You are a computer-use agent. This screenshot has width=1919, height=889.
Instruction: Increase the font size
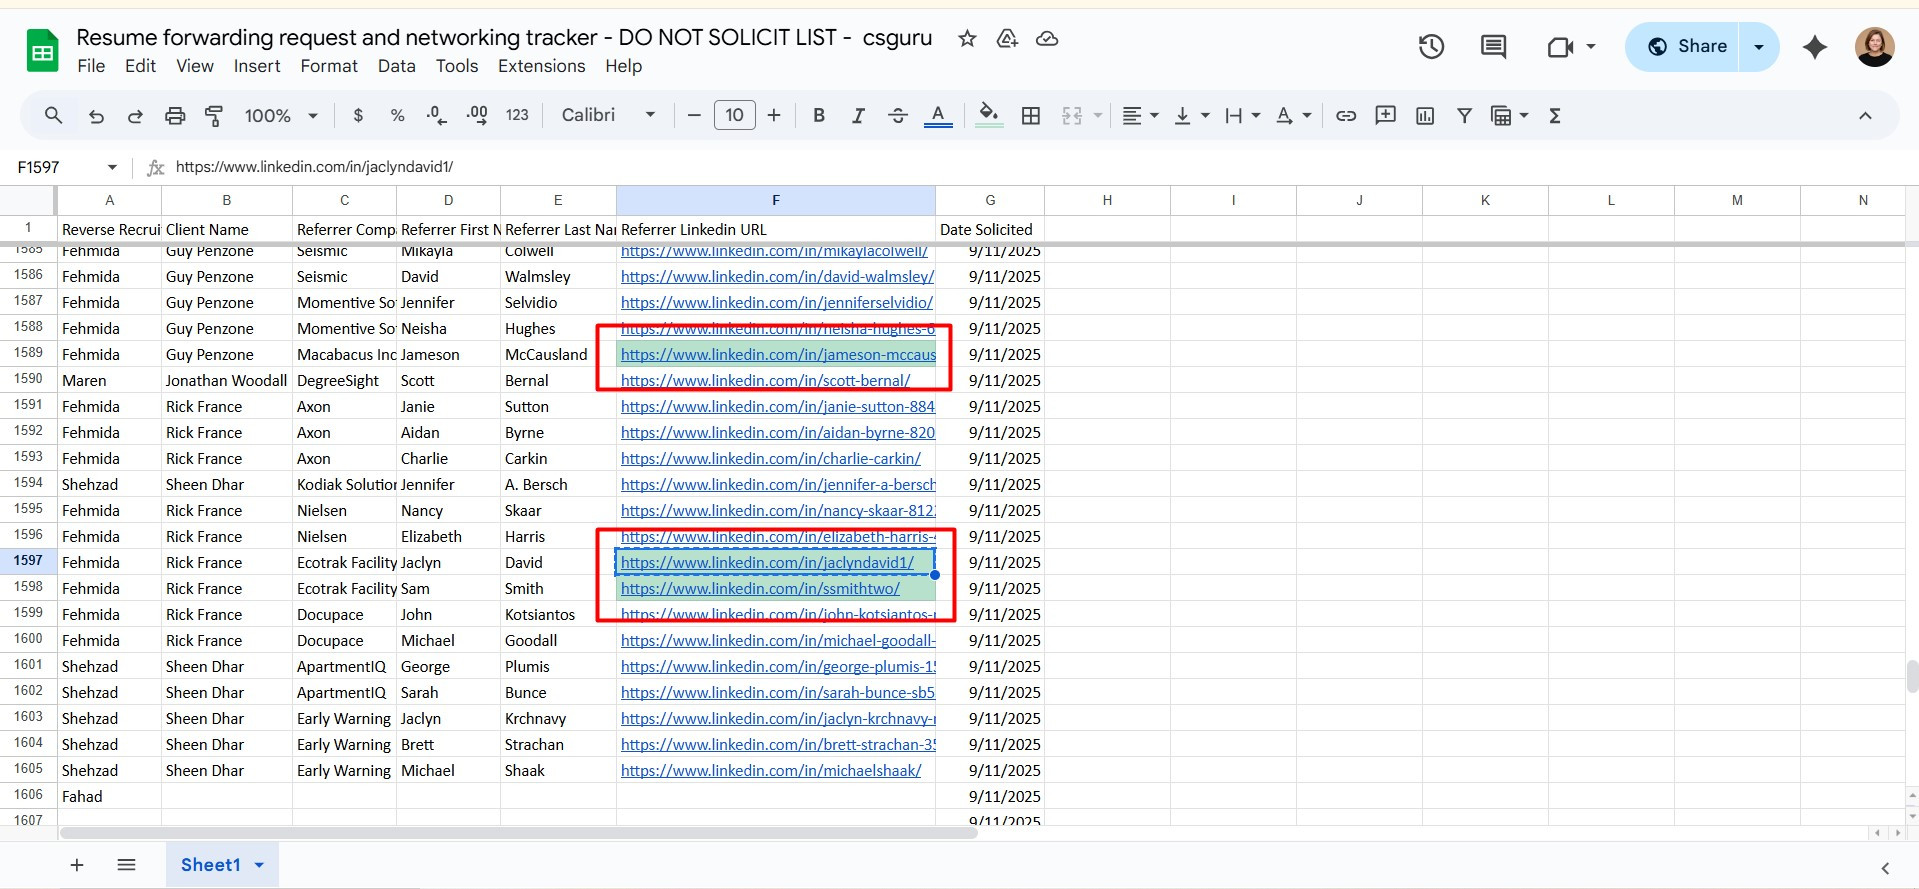[x=774, y=115]
